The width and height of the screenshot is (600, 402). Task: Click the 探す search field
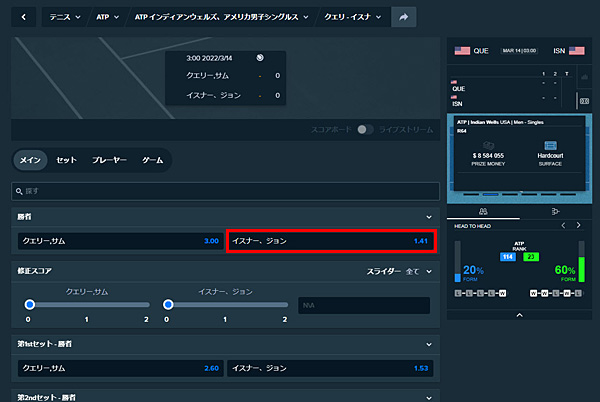(225, 190)
